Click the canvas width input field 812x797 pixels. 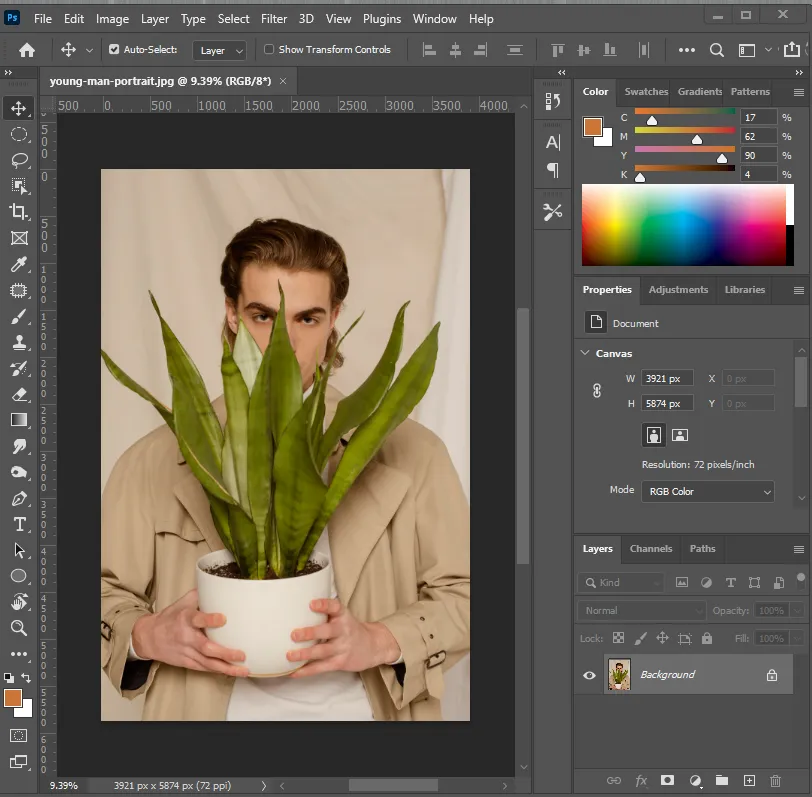point(667,378)
